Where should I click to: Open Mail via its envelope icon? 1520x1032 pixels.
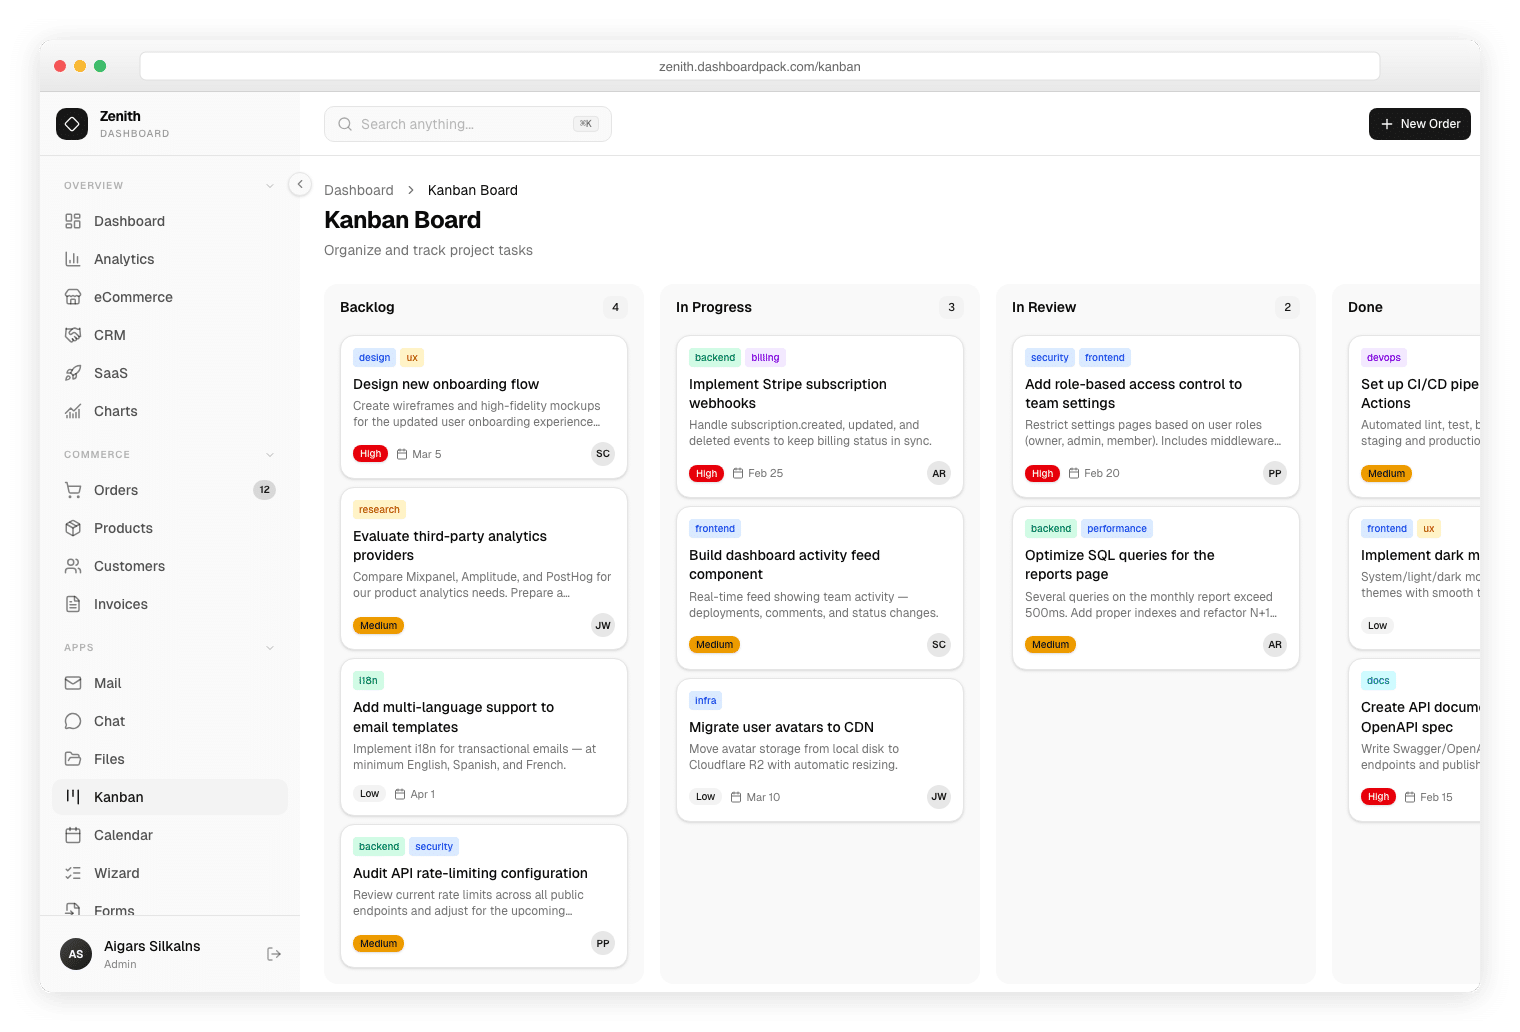[73, 683]
